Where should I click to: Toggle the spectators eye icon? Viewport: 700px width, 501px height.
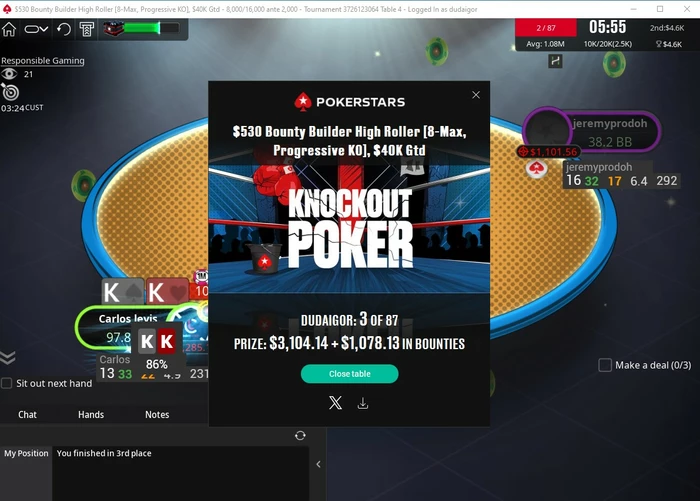[9, 74]
